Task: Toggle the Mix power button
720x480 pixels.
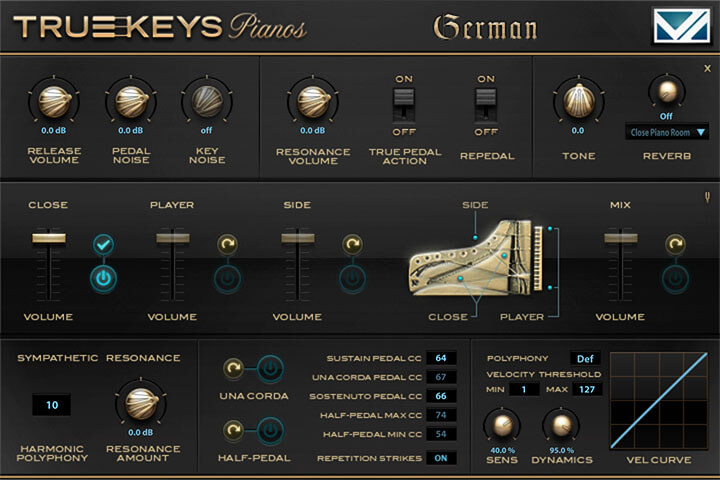Action: click(675, 278)
